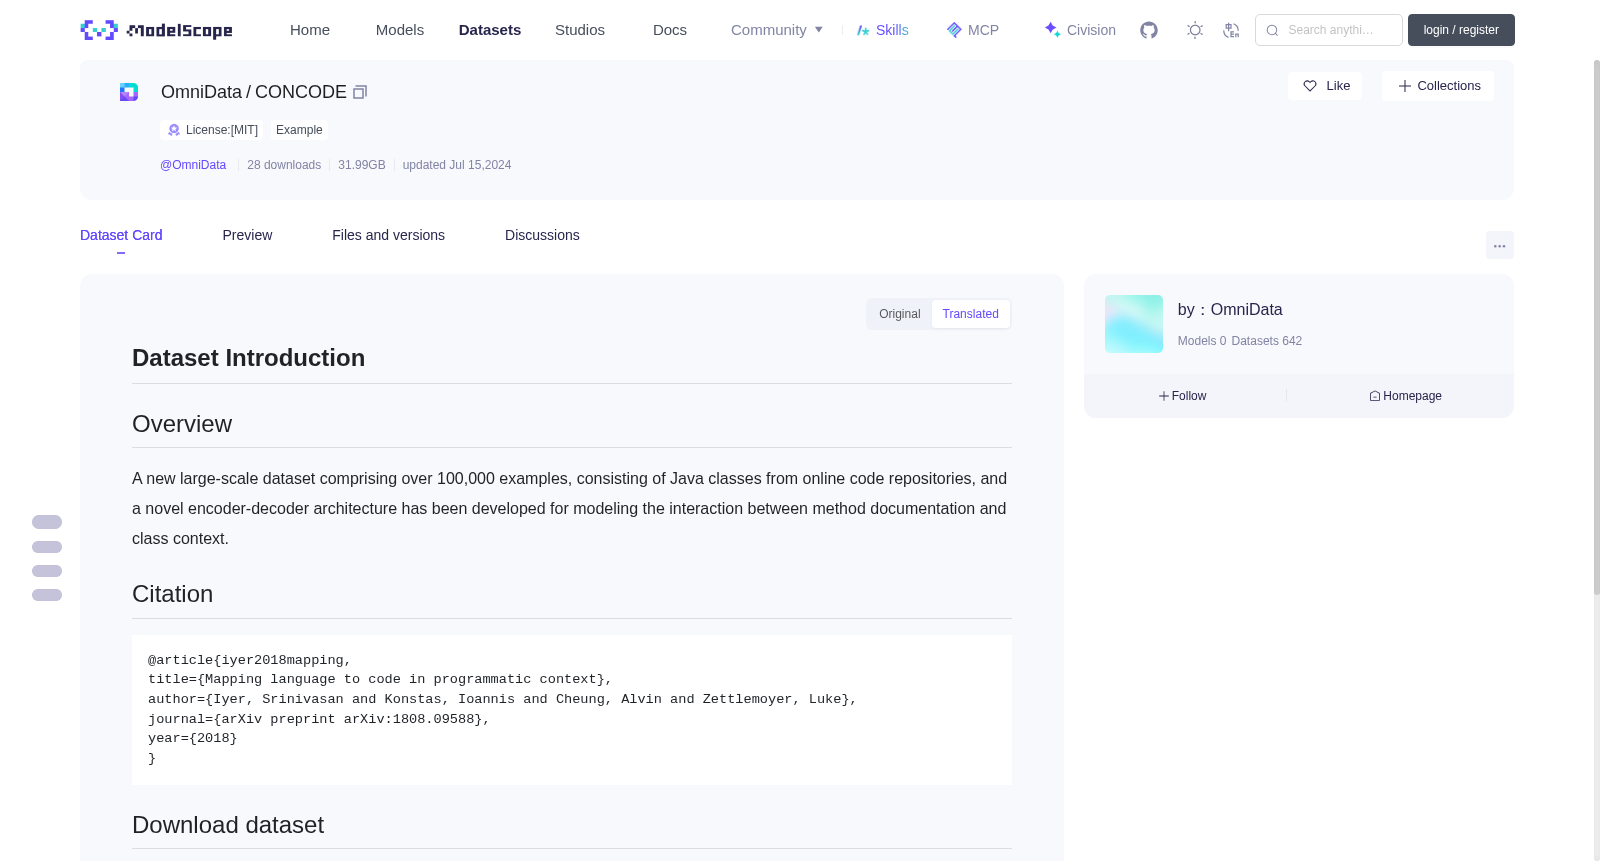Image resolution: width=1600 pixels, height=861 pixels.
Task: Click the License:[MIT] tag
Action: pyautogui.click(x=214, y=130)
